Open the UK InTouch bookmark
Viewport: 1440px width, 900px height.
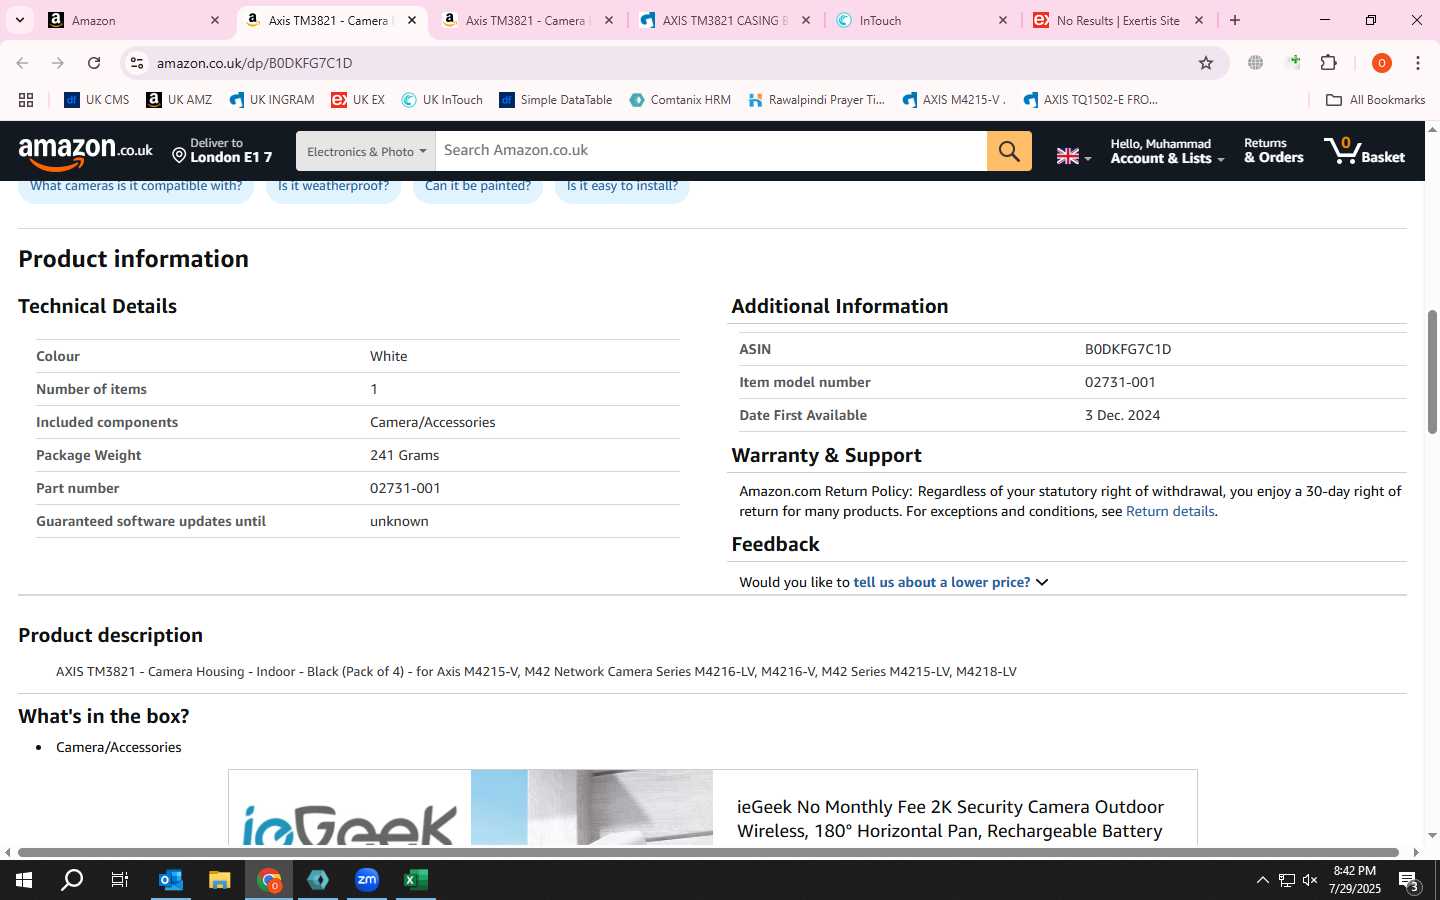click(x=442, y=100)
